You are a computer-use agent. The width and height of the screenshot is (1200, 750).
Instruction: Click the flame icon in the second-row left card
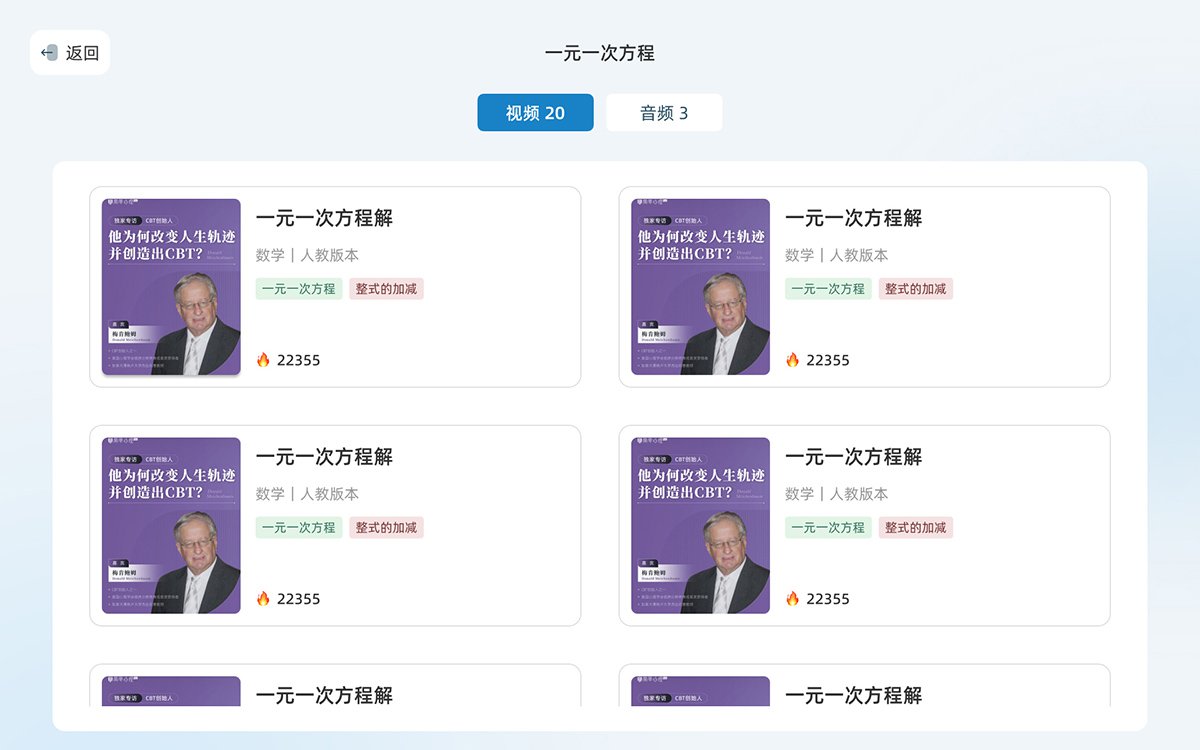tap(263, 598)
